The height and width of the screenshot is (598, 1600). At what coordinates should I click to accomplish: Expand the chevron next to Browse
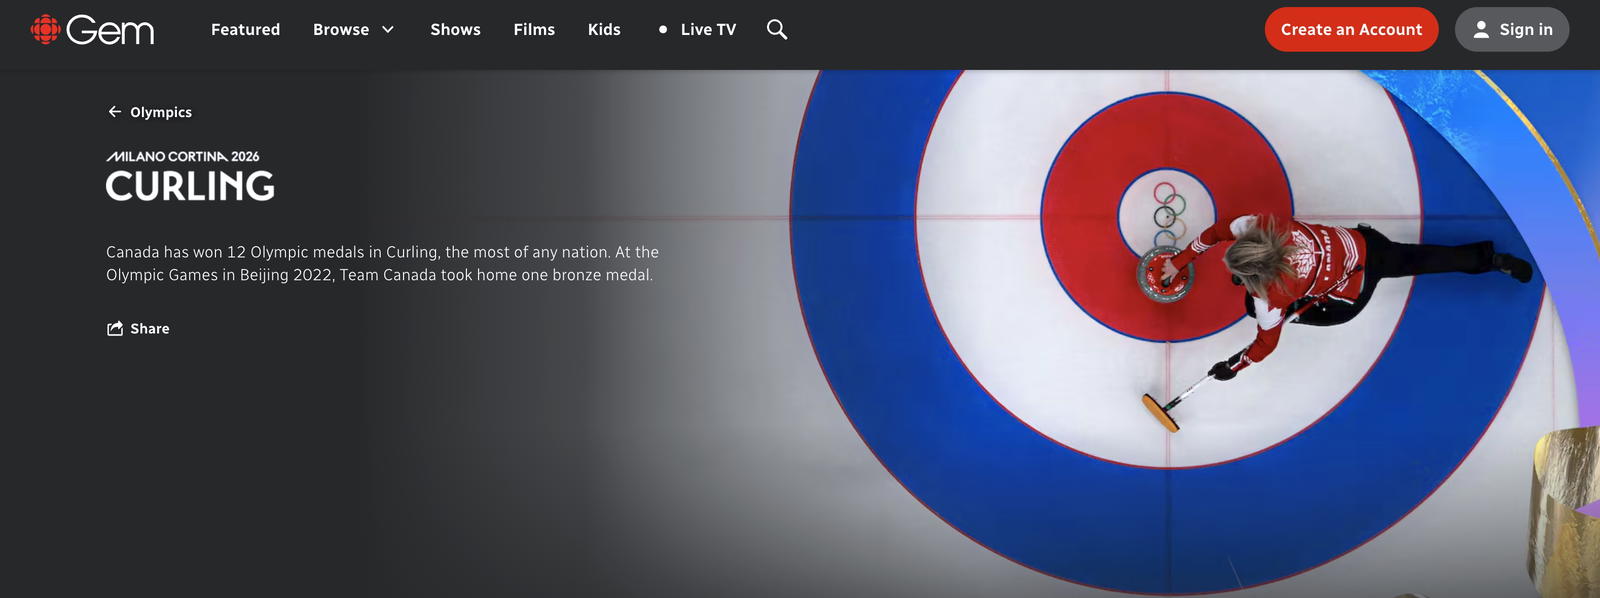coord(388,30)
